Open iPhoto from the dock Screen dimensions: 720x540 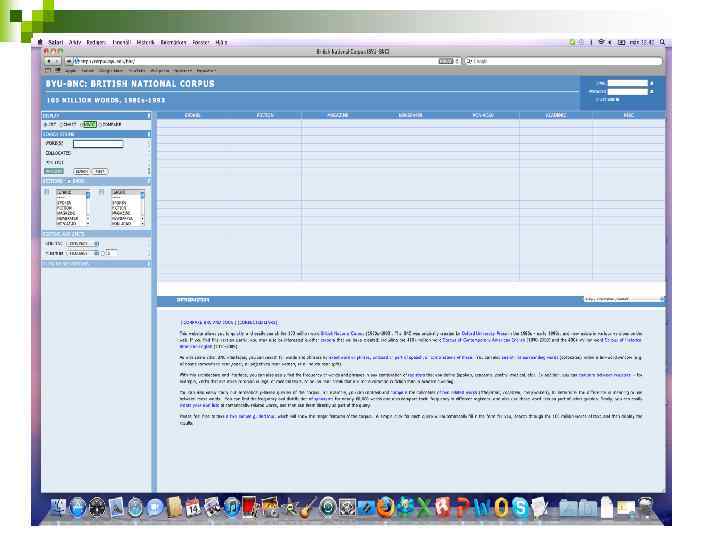[270, 507]
